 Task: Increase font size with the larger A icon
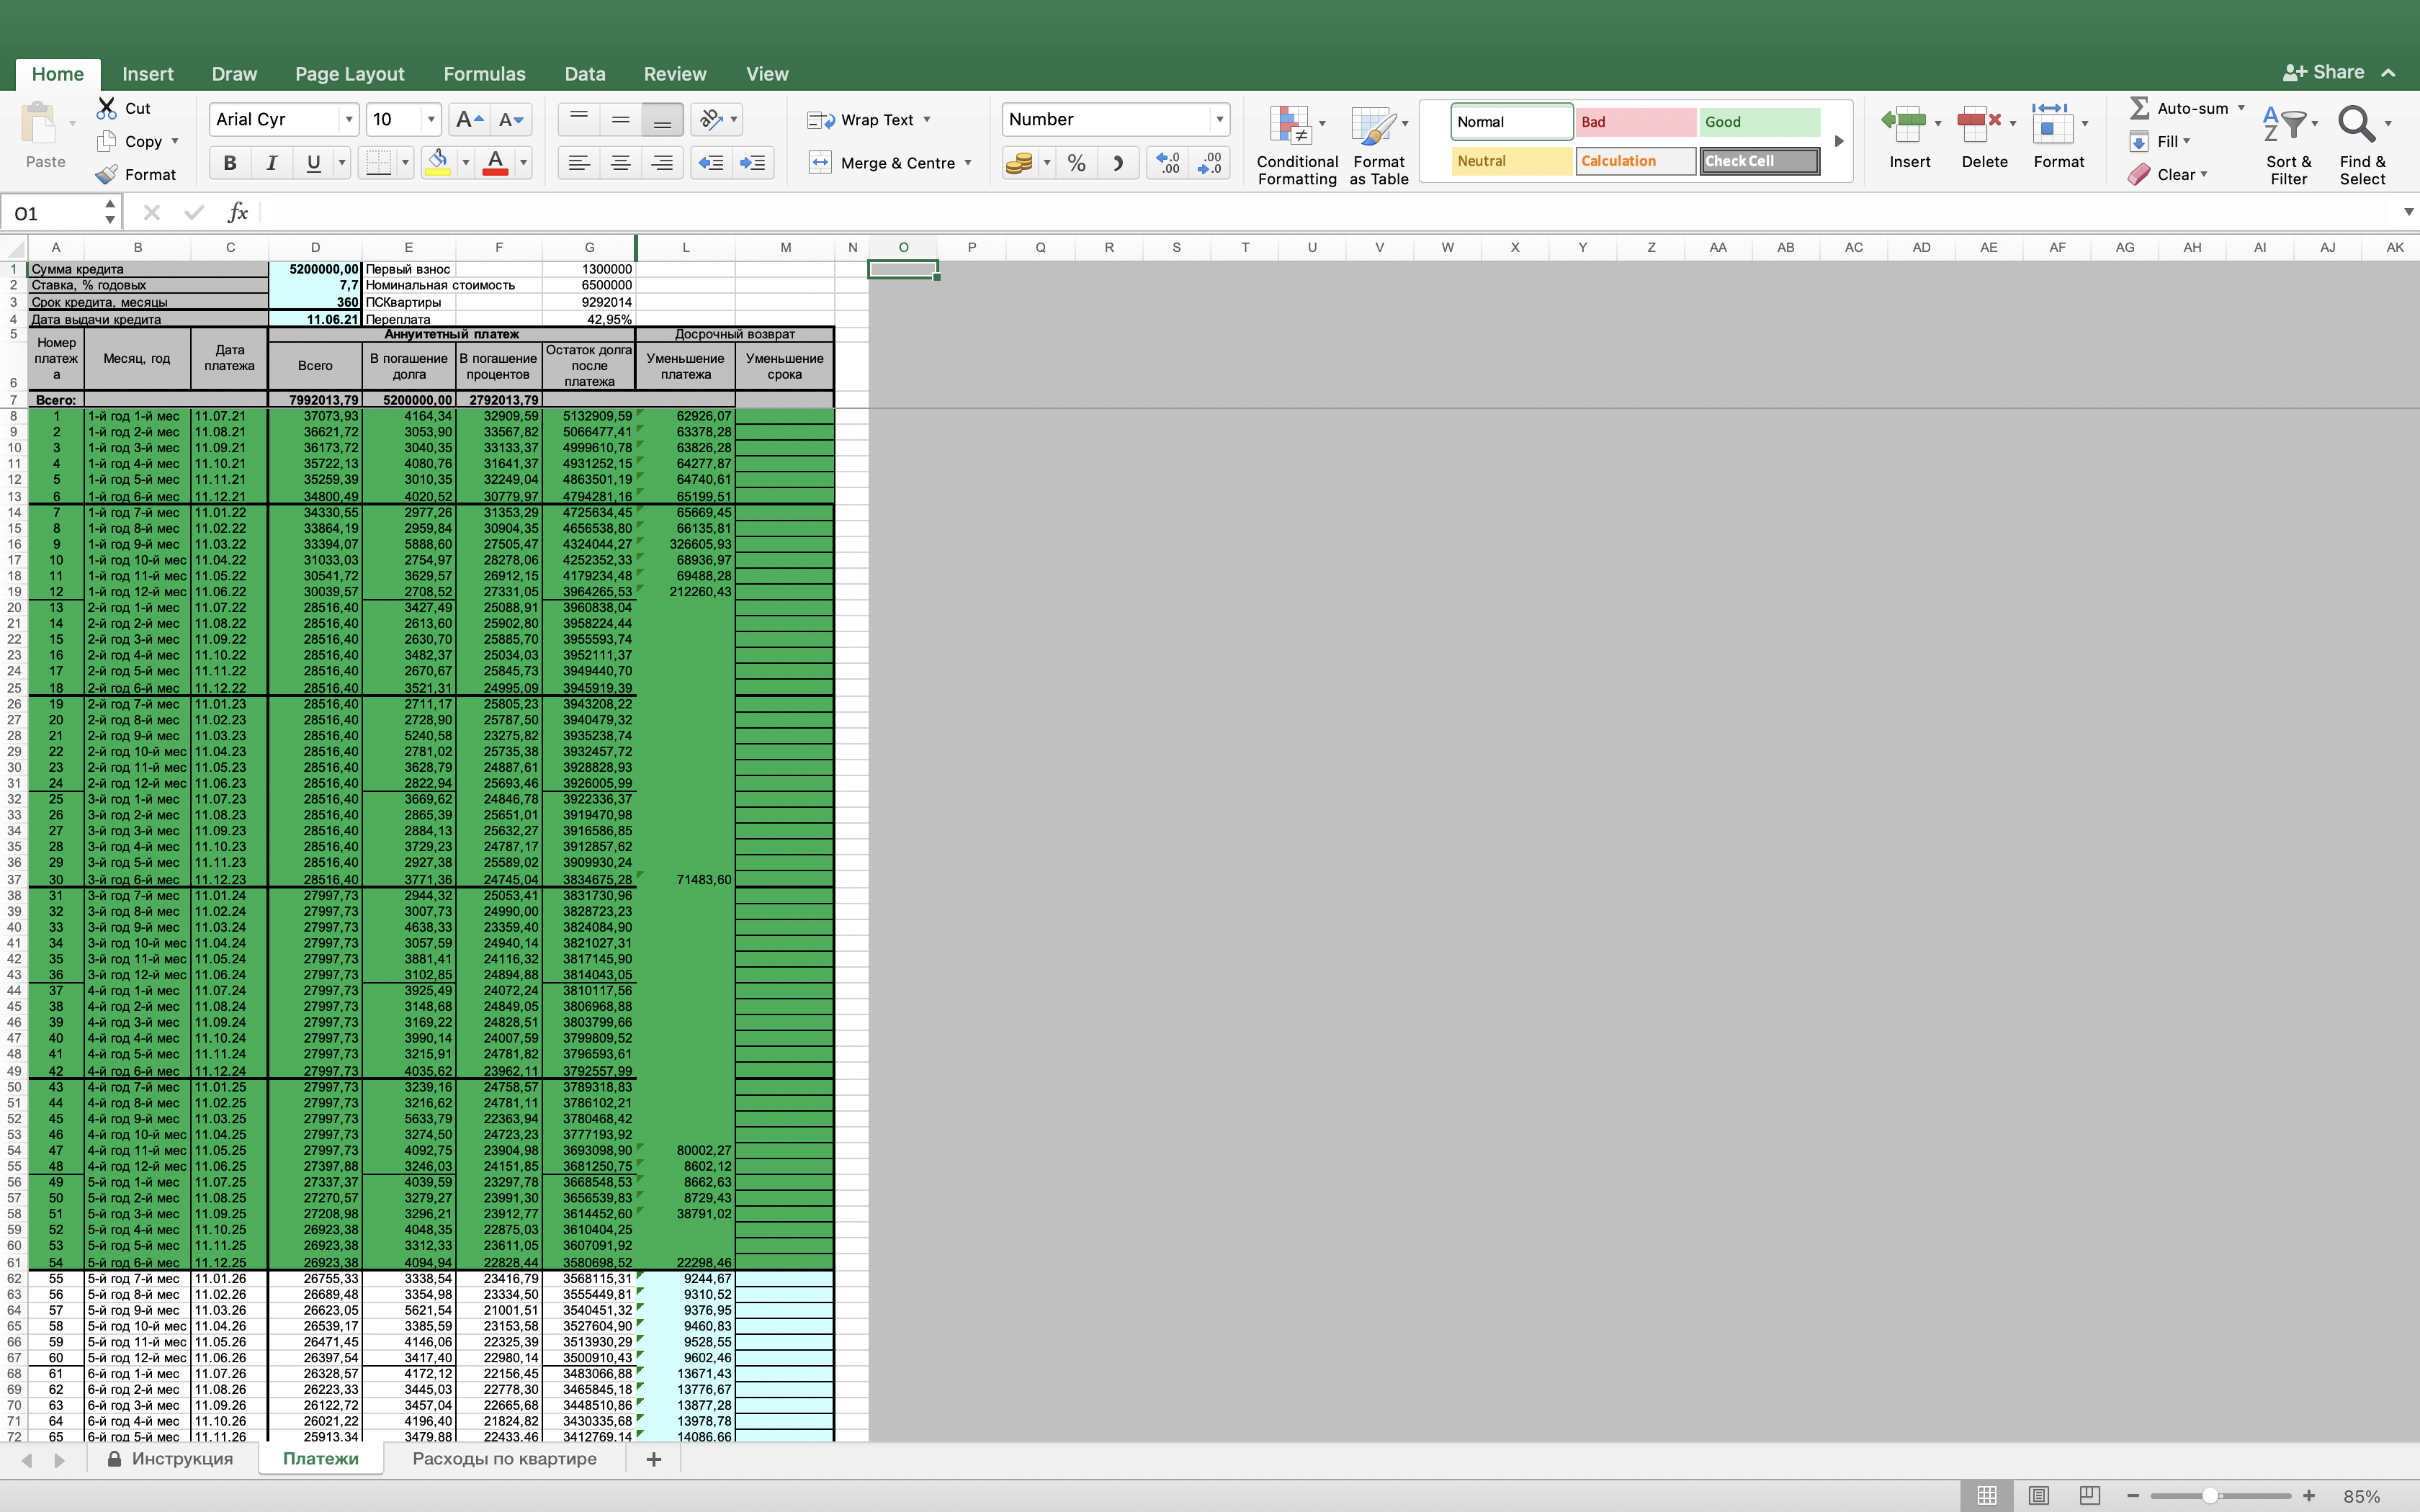pos(468,120)
